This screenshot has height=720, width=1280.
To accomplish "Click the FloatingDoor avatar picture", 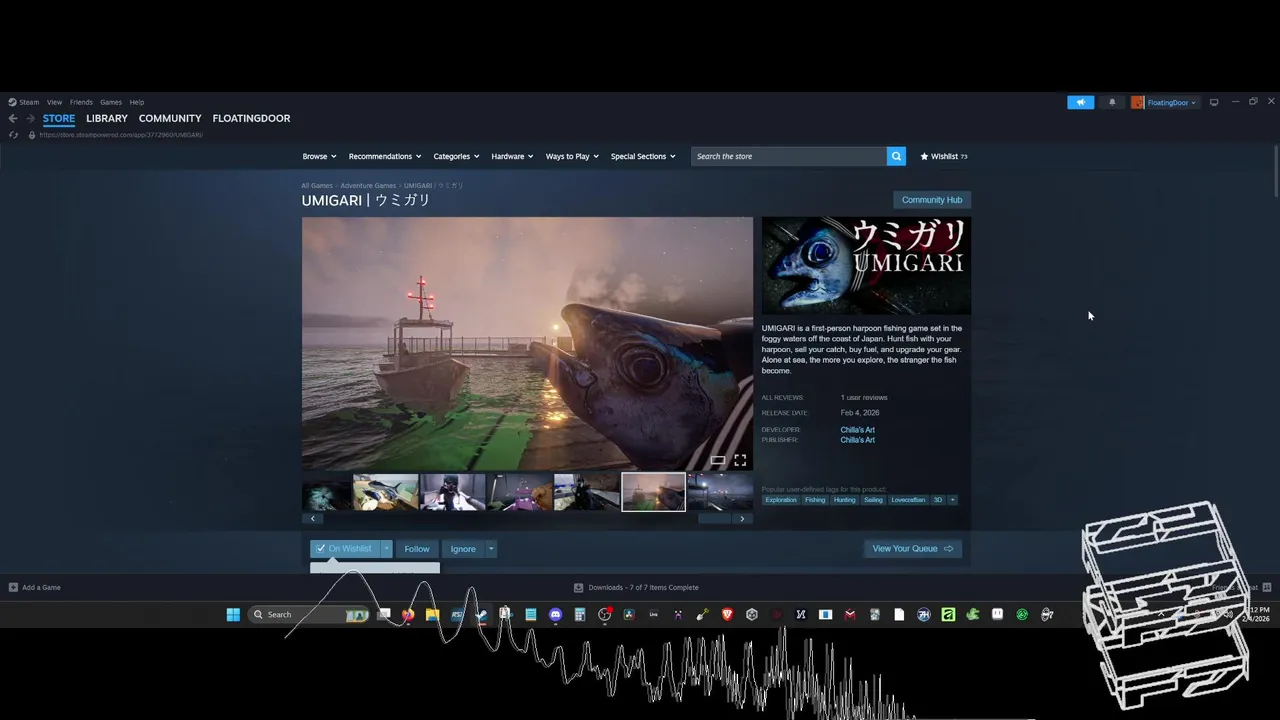I will [x=1138, y=102].
